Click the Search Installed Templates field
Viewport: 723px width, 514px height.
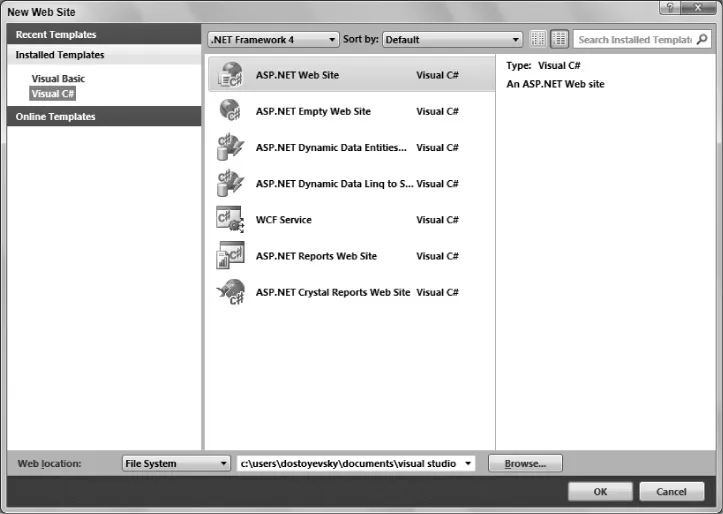click(634, 40)
